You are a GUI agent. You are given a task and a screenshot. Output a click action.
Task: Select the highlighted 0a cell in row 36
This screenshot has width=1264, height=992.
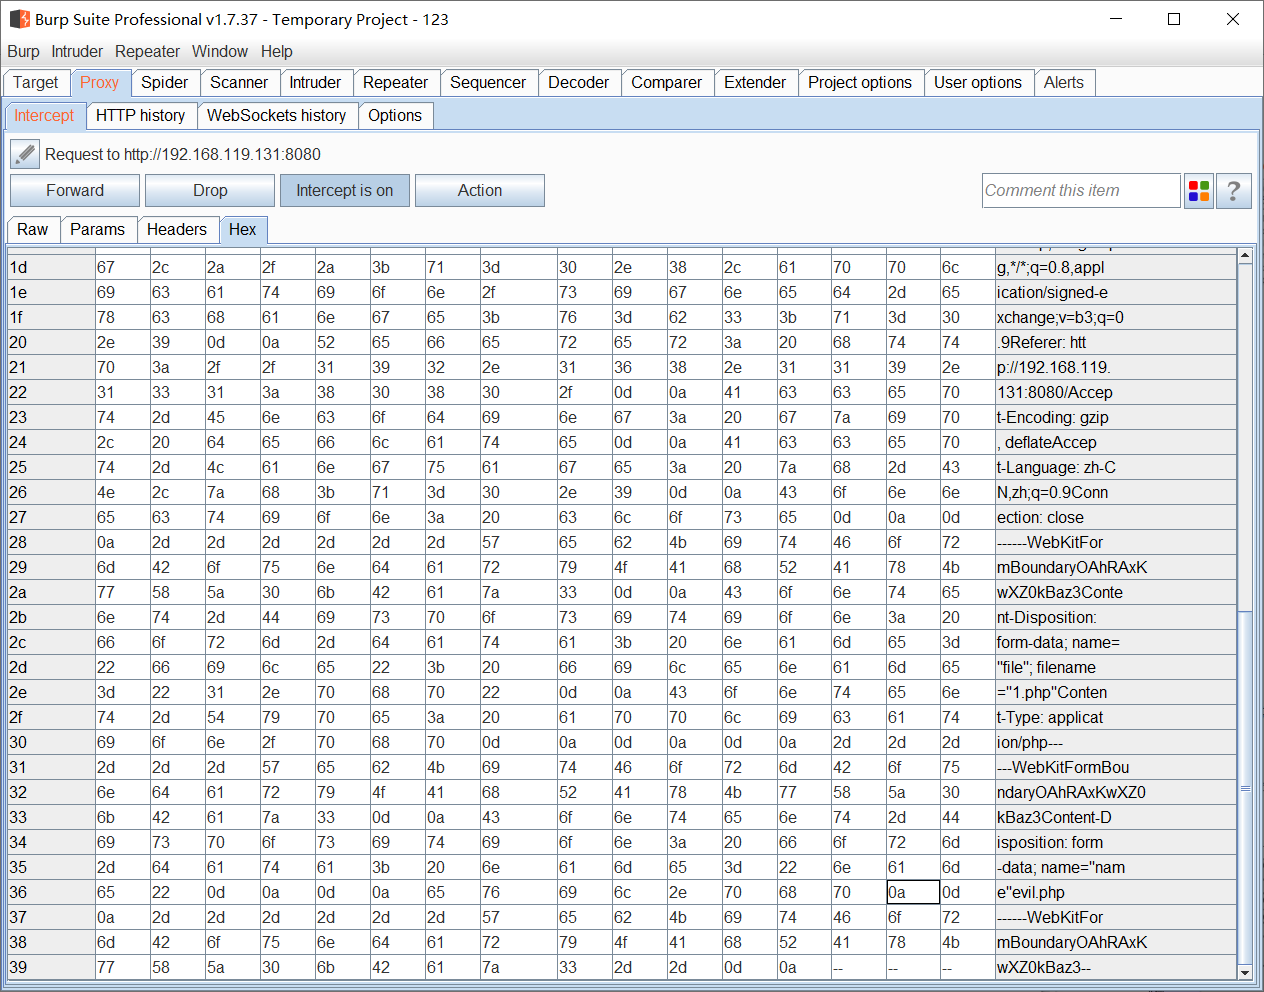[x=913, y=892]
